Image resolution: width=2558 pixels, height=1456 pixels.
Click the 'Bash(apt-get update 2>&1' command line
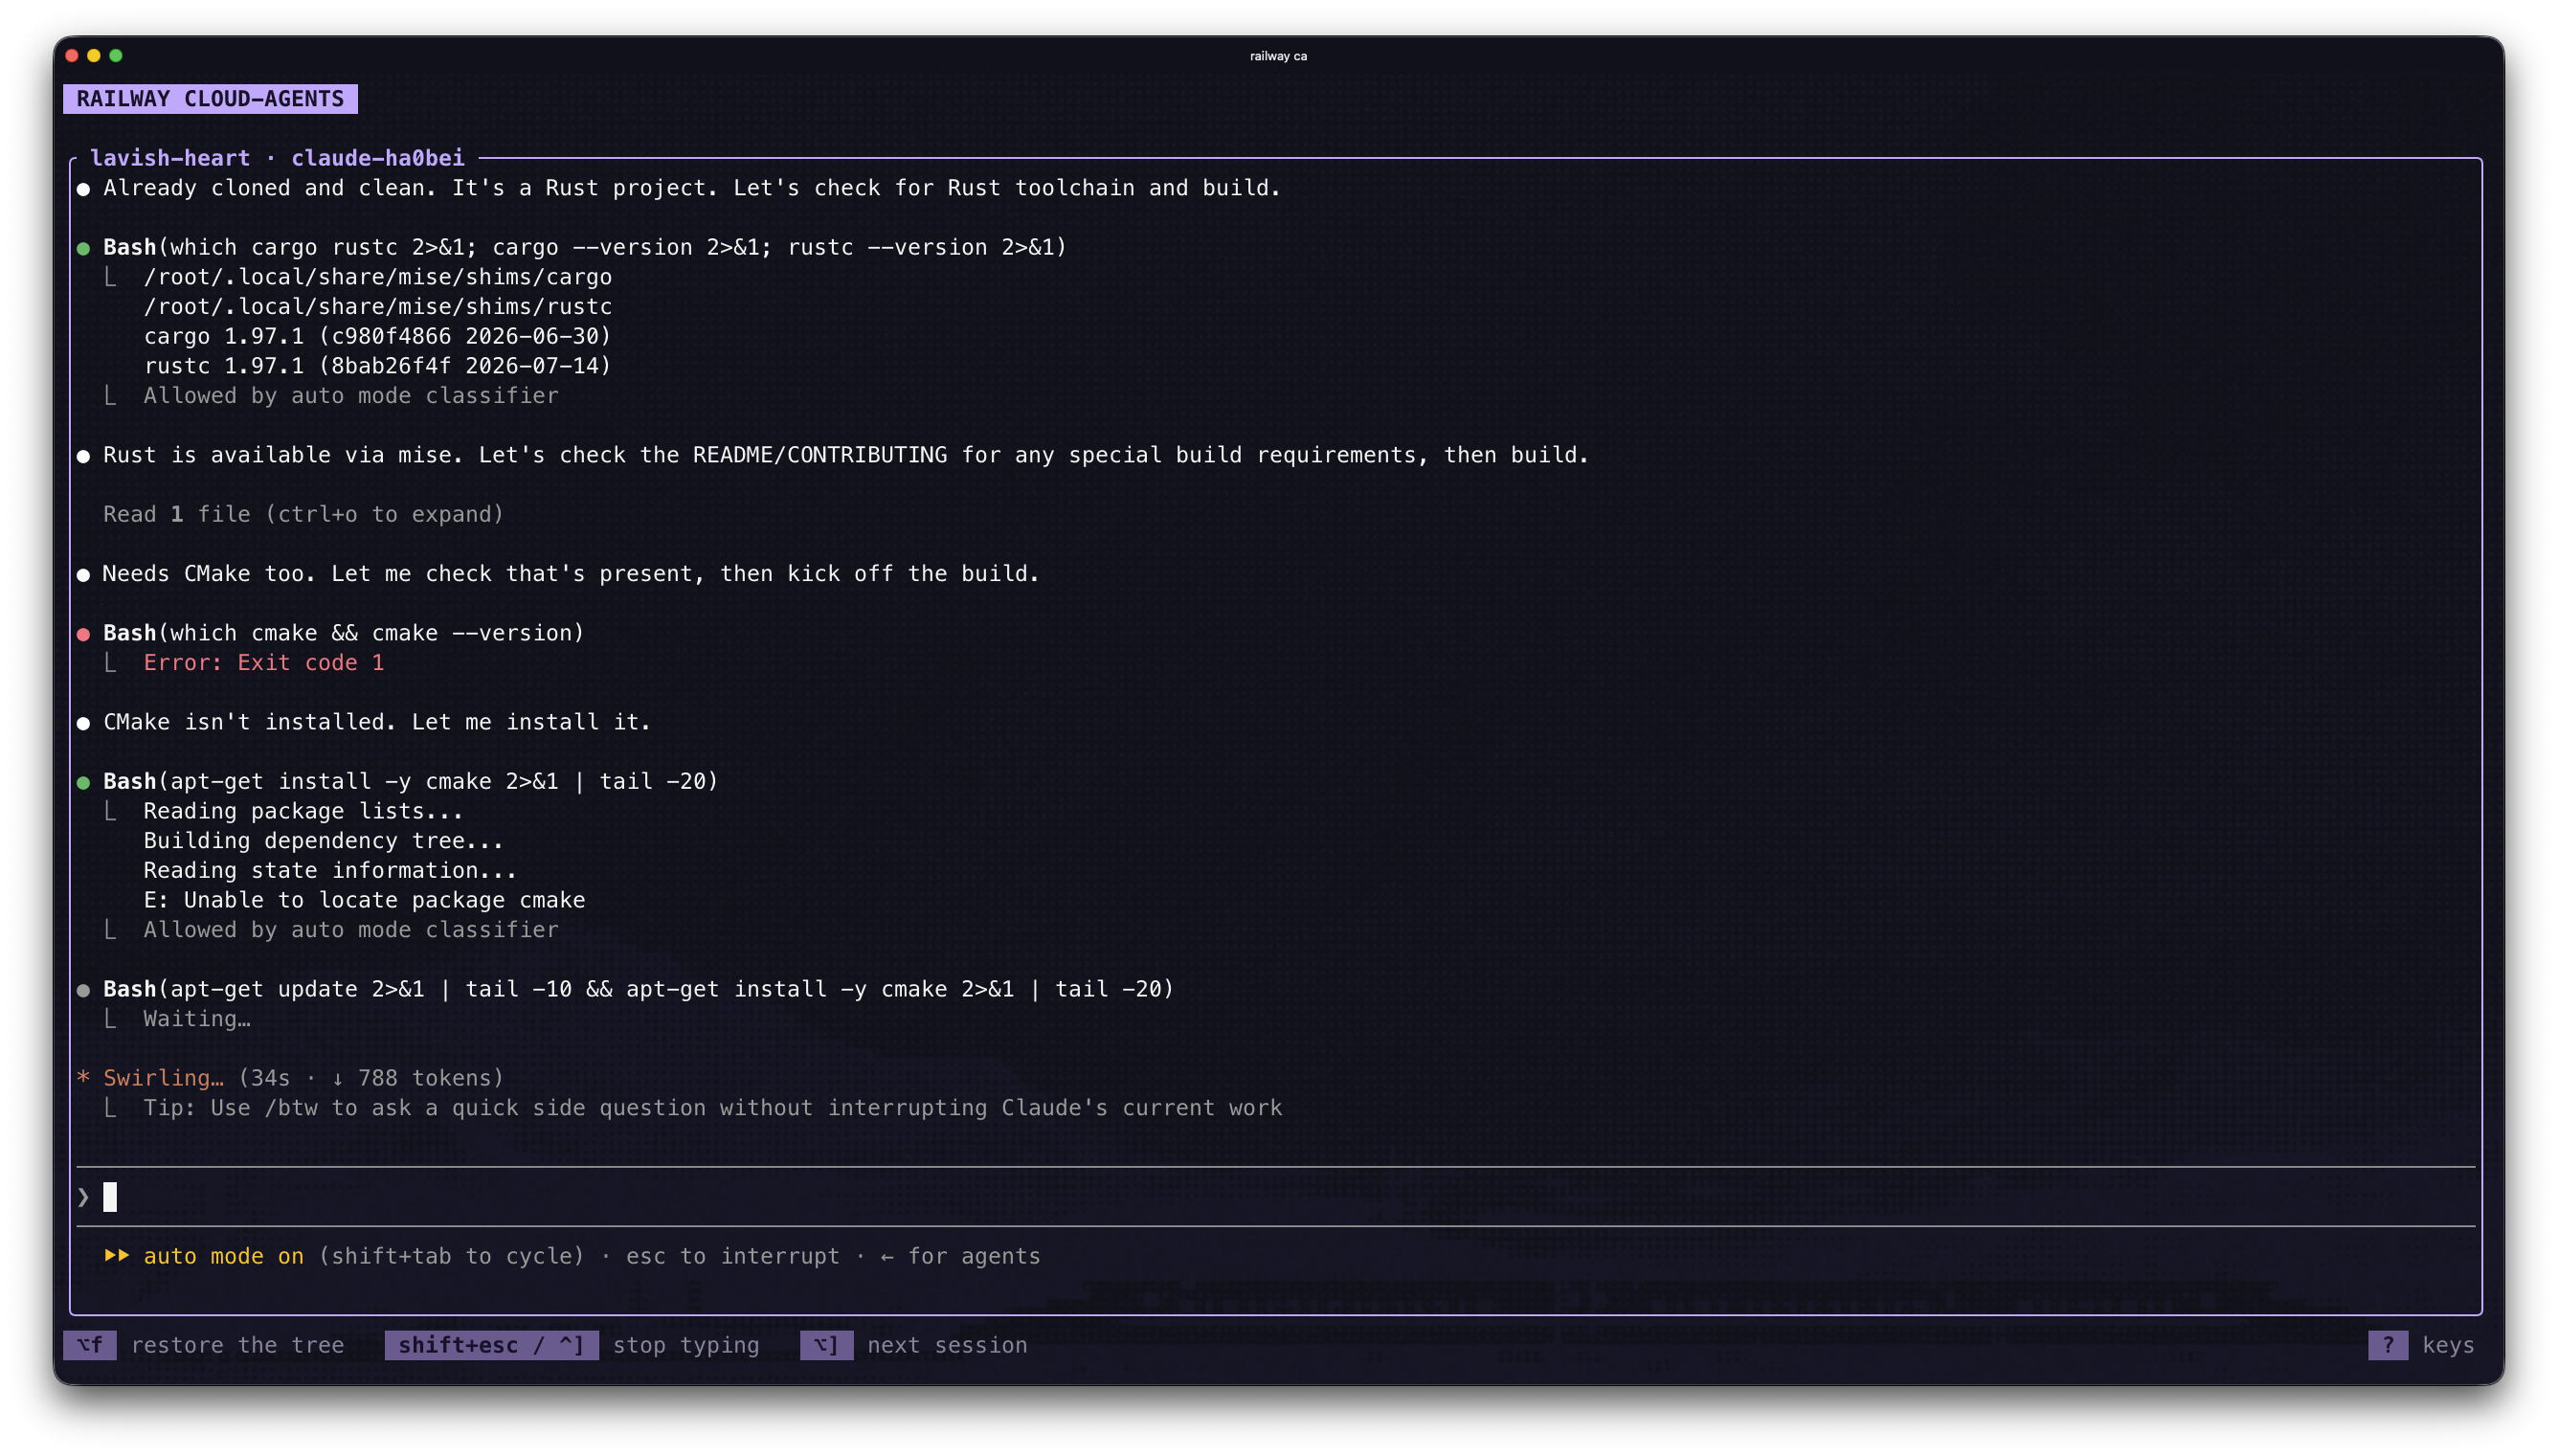[x=638, y=989]
